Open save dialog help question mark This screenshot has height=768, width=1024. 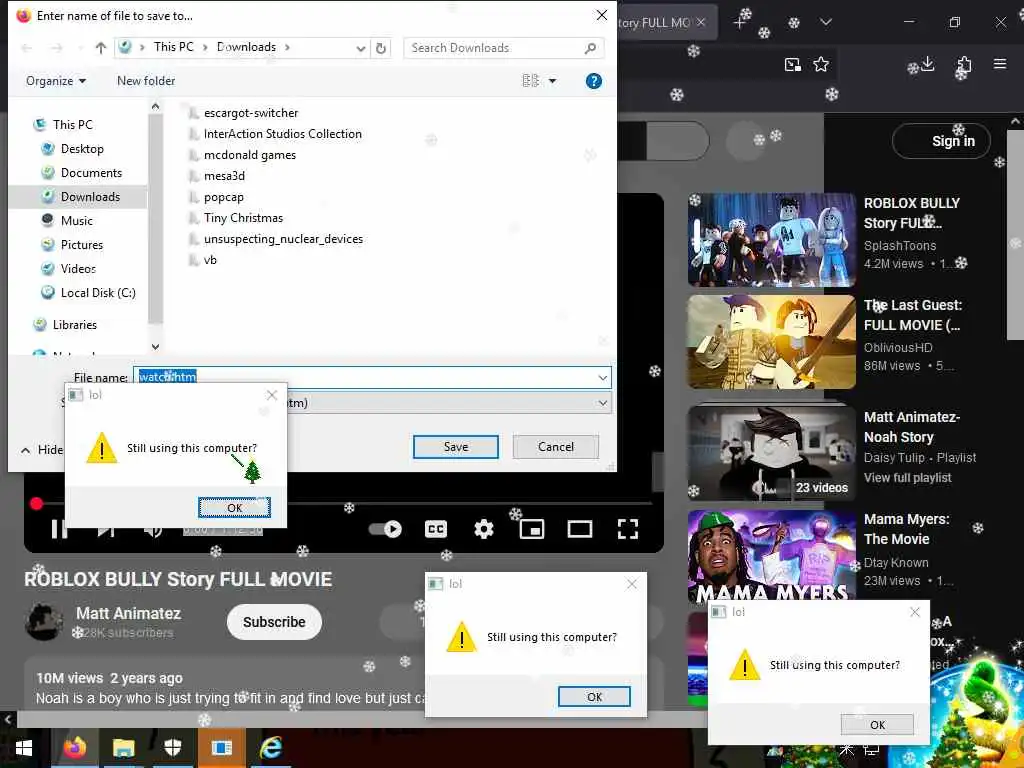pos(593,81)
